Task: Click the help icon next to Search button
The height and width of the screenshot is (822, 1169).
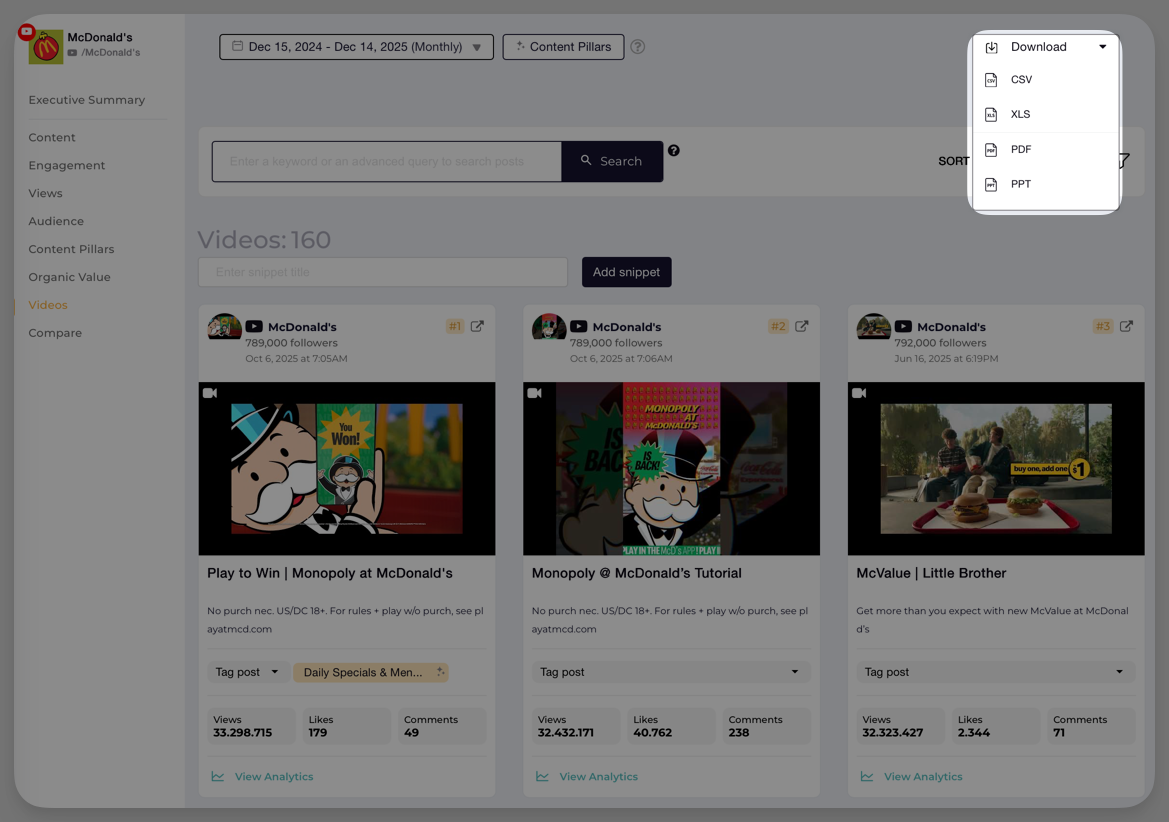Action: pos(674,151)
